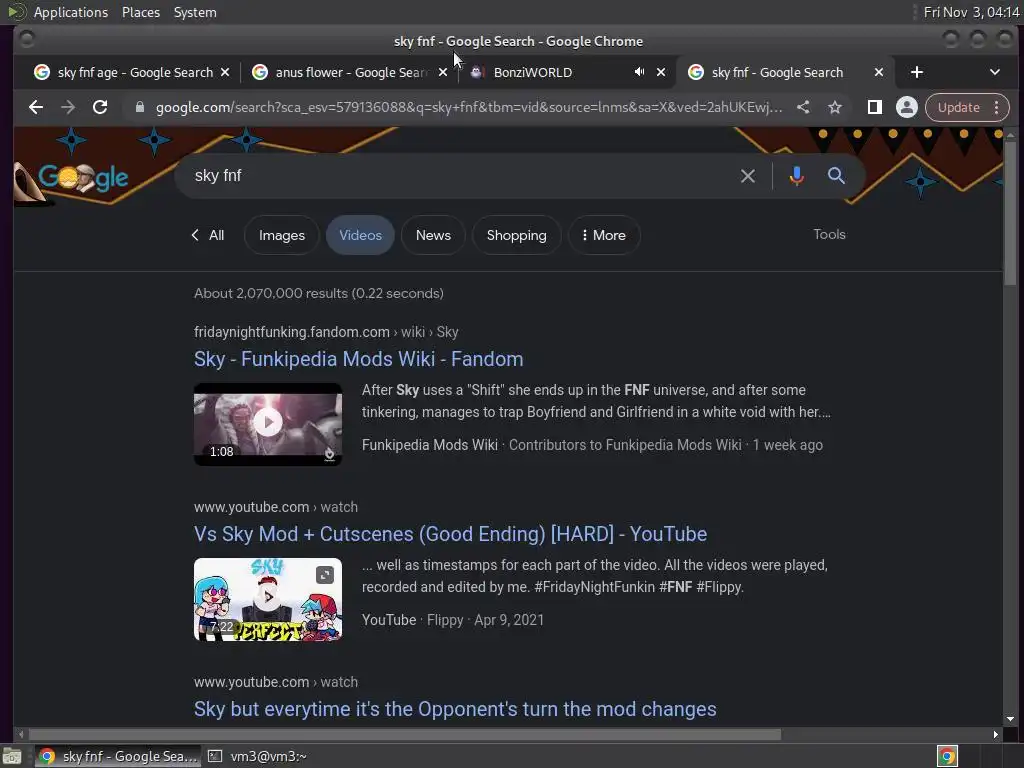This screenshot has height=768, width=1024.
Task: Click the Chrome tray icon in bottom panel
Action: [947, 756]
